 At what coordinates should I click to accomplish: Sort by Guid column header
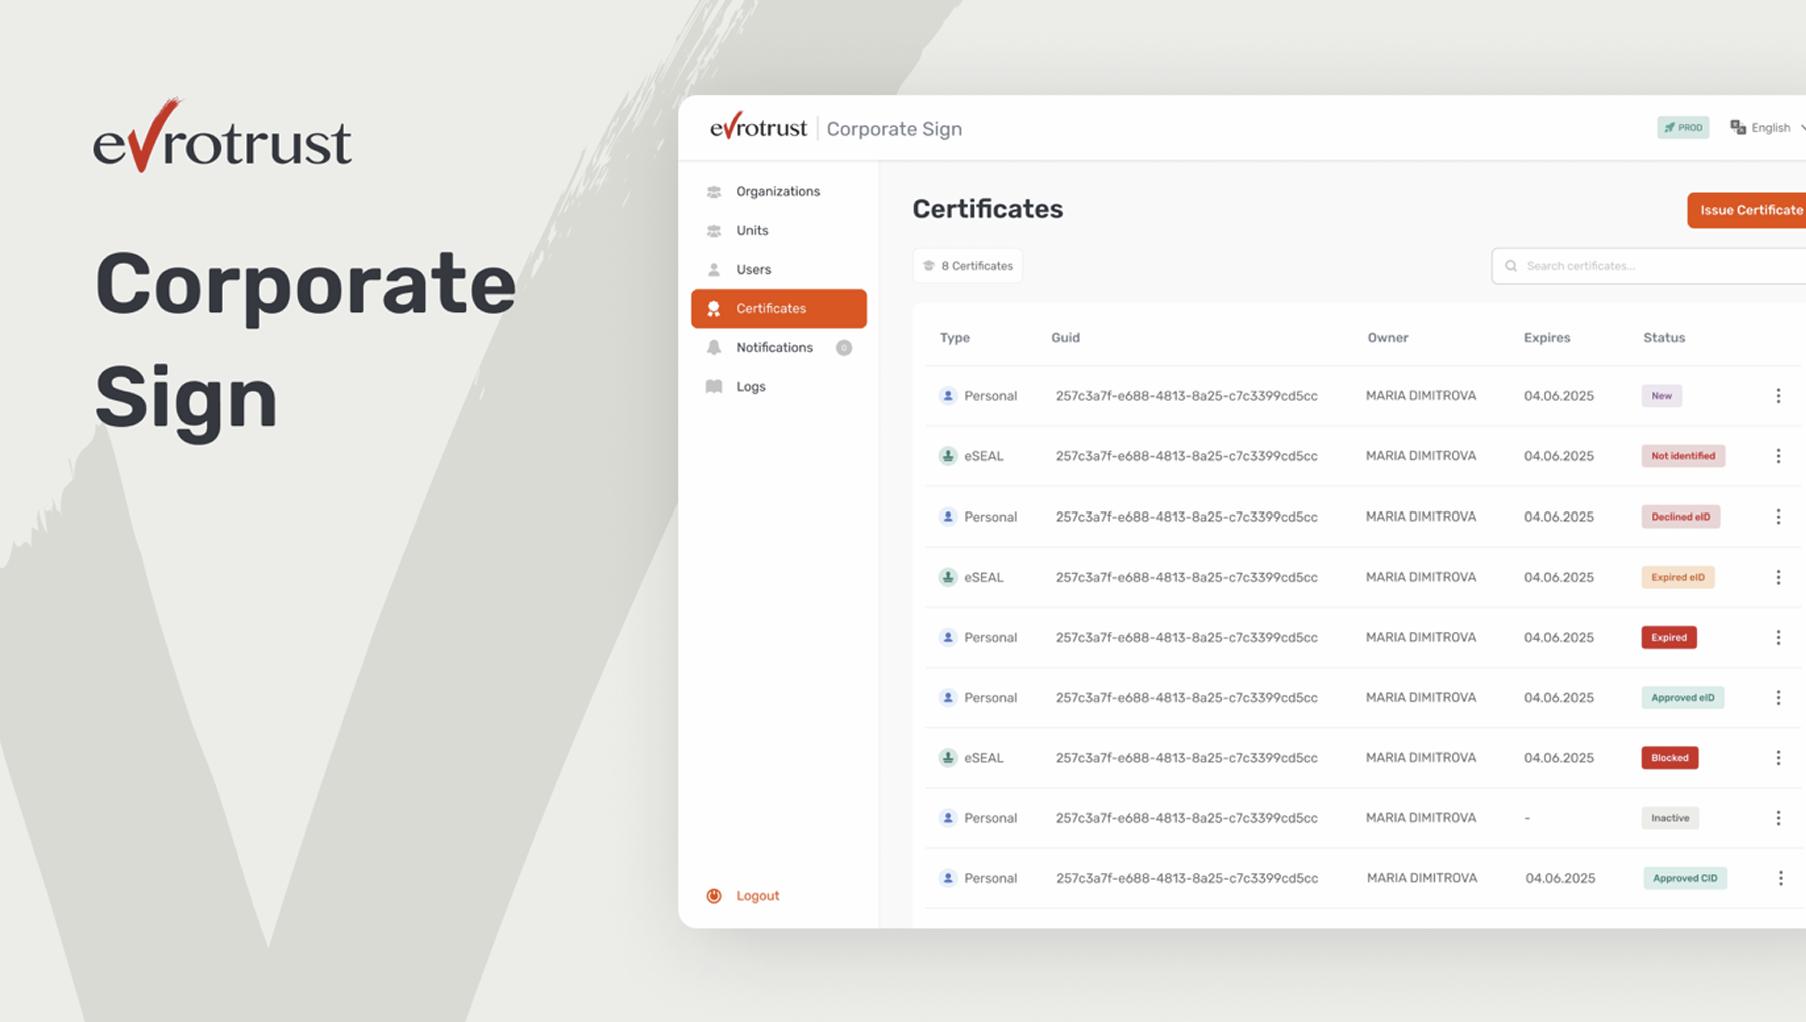coord(1065,337)
